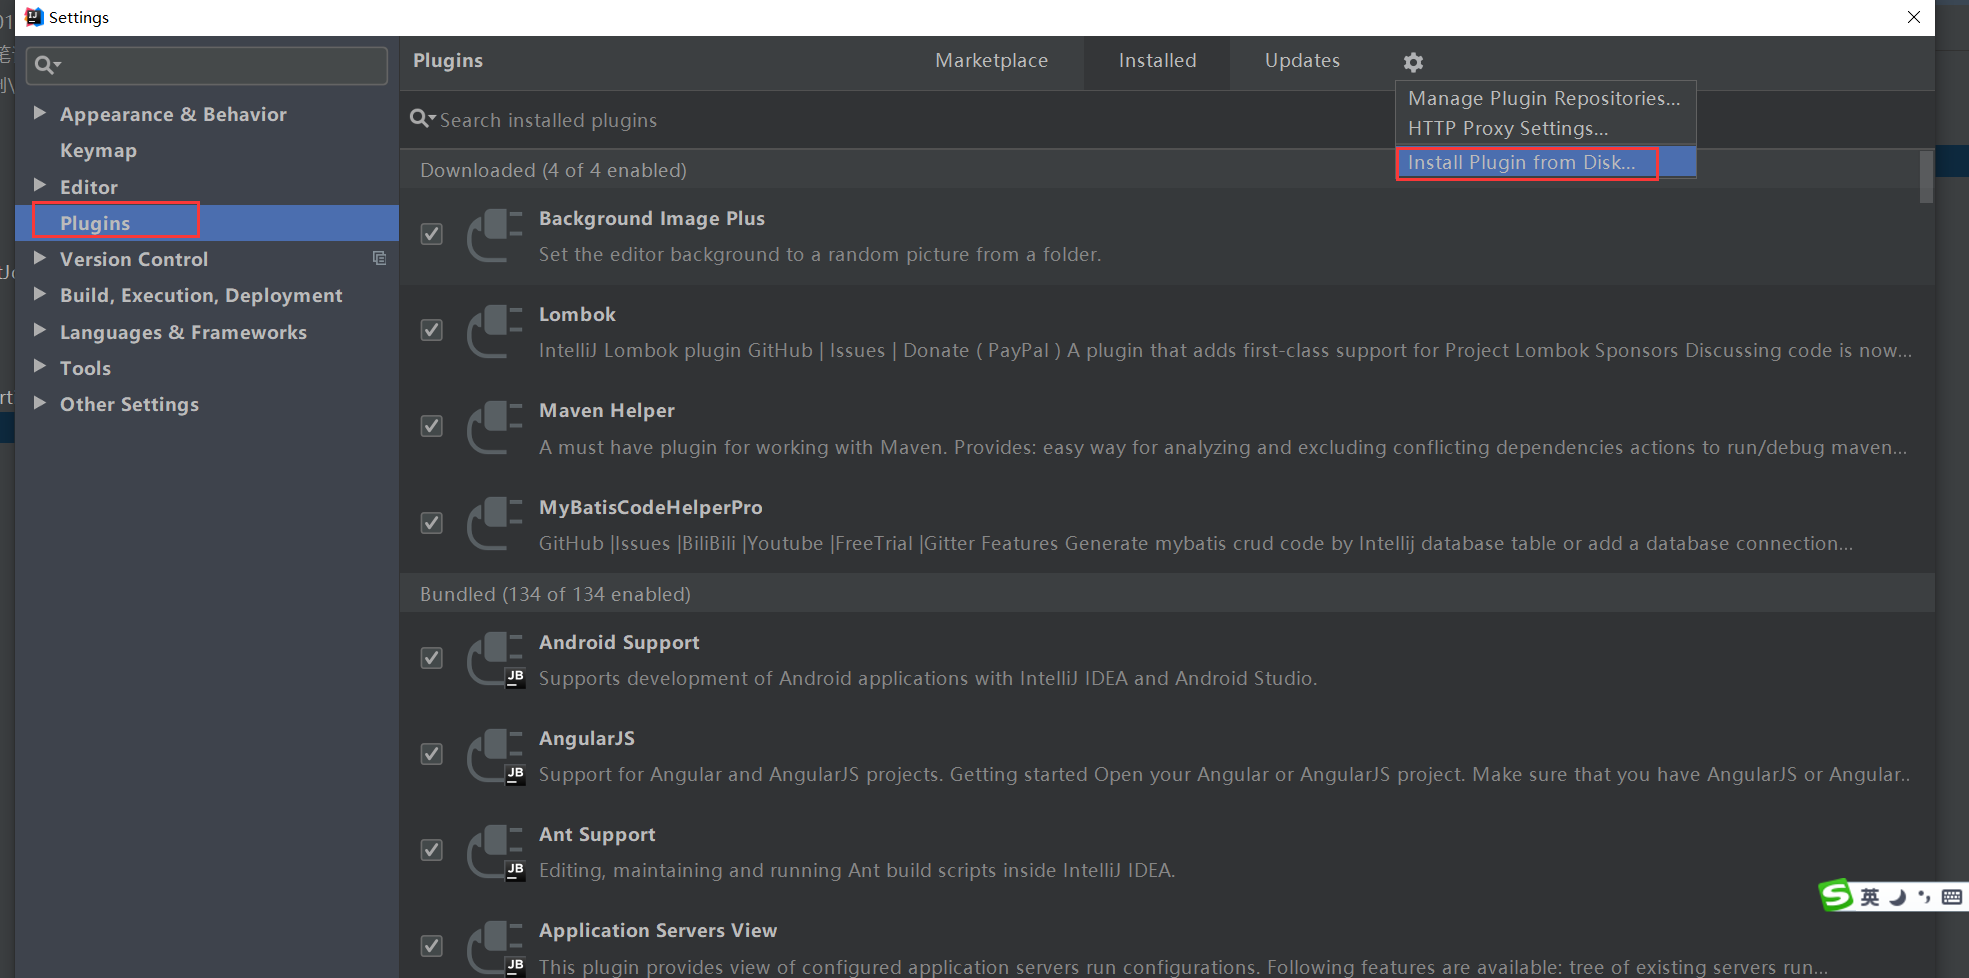This screenshot has height=978, width=1969.
Task: Click the Lombok plugin icon
Action: pos(495,332)
